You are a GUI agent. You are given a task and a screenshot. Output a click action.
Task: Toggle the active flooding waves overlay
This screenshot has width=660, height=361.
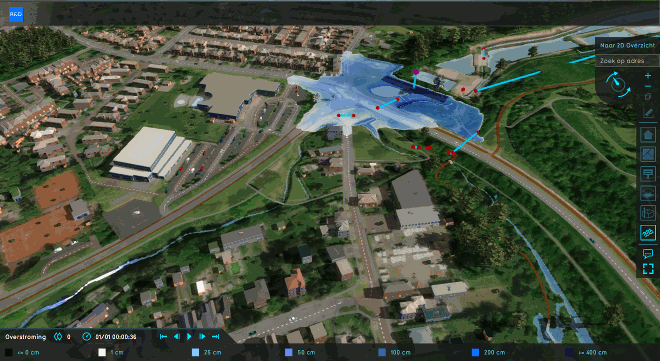coord(648,233)
